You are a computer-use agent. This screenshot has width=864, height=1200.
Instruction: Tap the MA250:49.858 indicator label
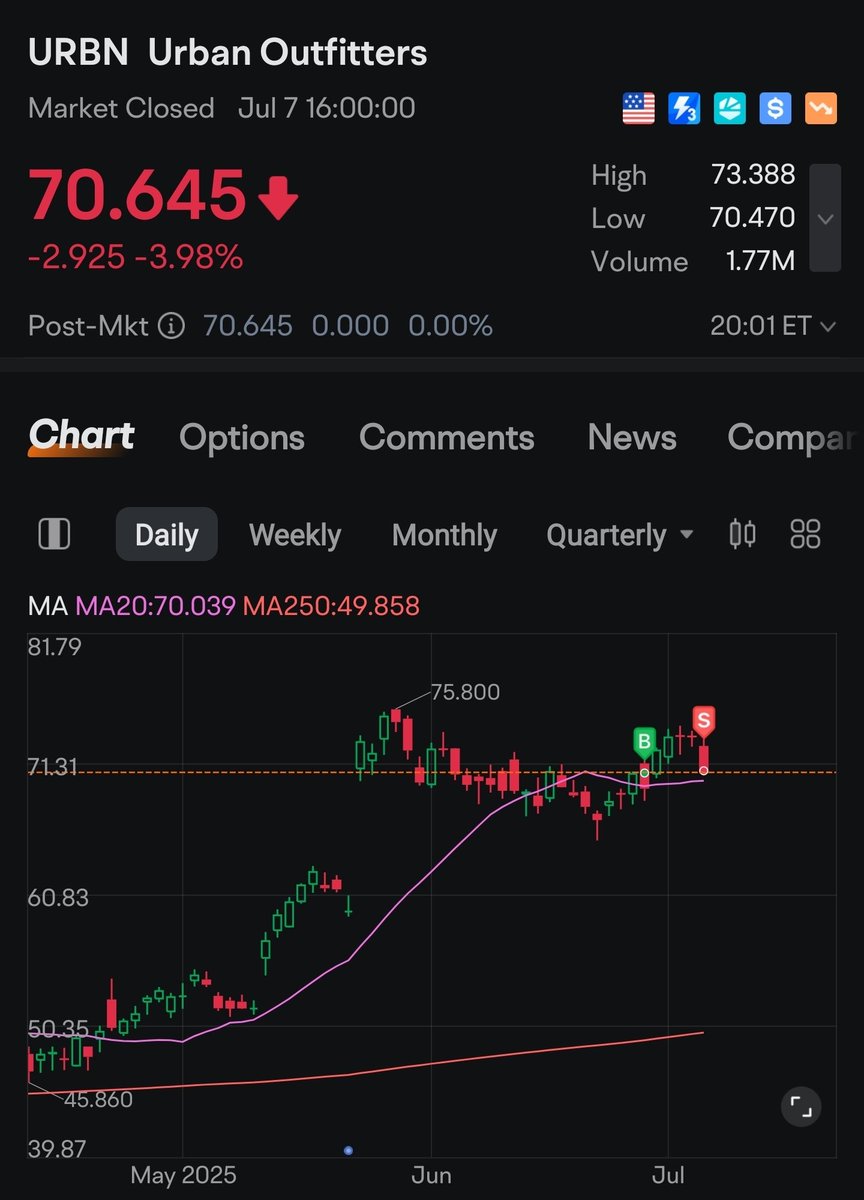[x=331, y=606]
